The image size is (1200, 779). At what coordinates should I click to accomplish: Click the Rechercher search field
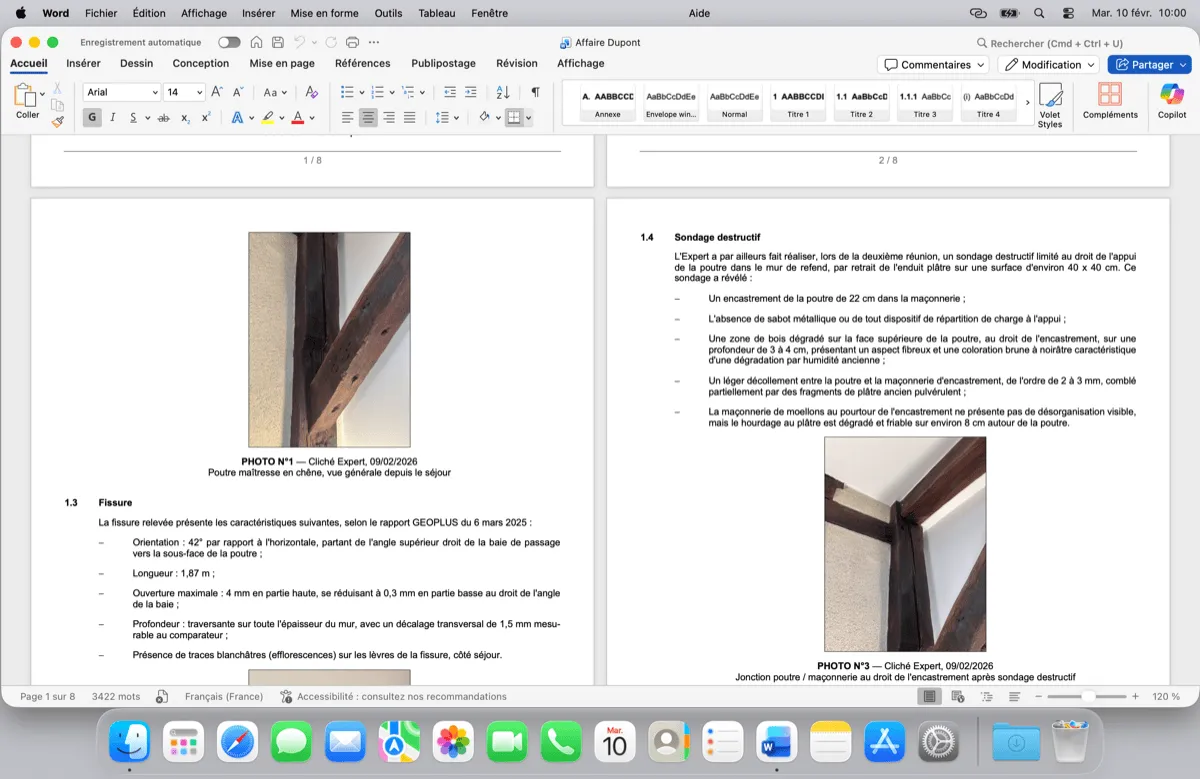point(1048,43)
